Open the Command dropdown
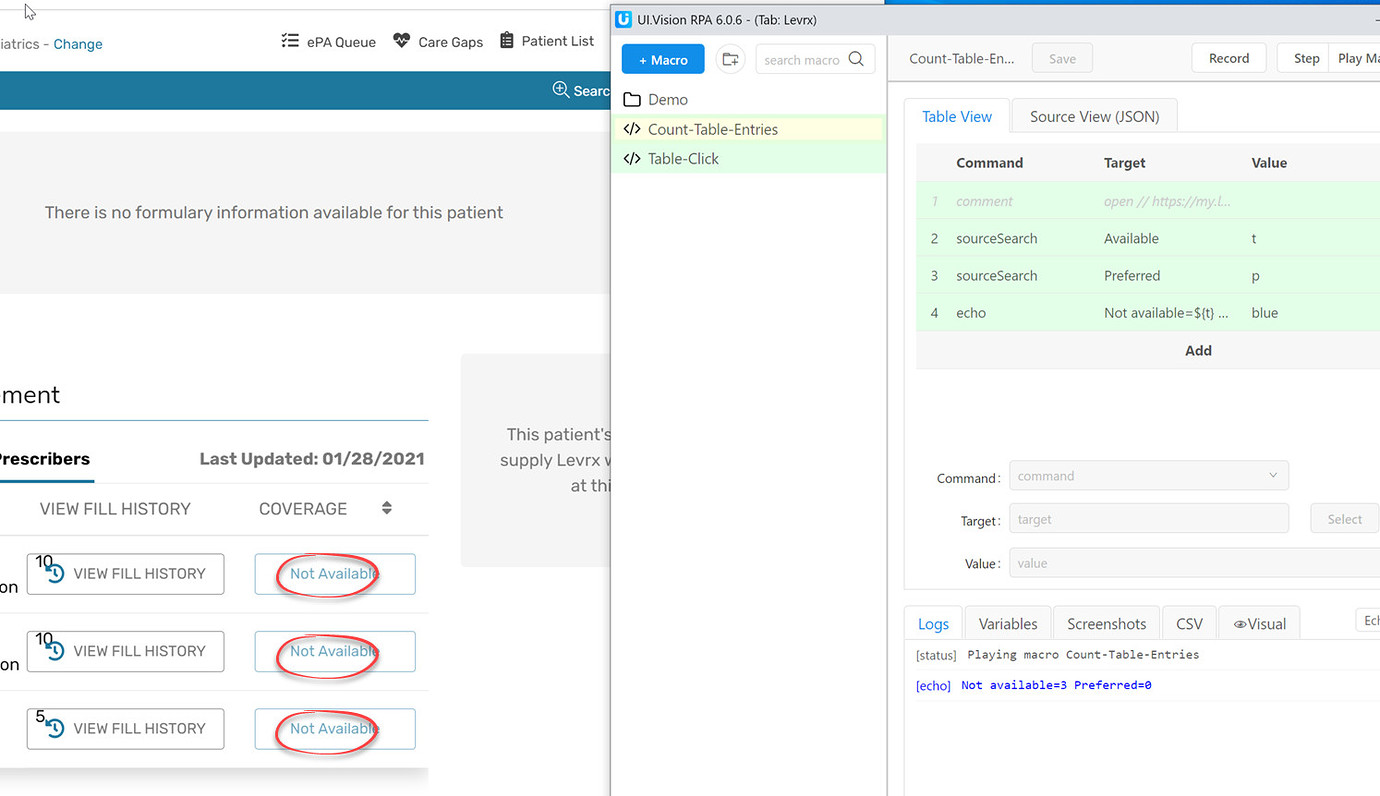 [x=1273, y=475]
